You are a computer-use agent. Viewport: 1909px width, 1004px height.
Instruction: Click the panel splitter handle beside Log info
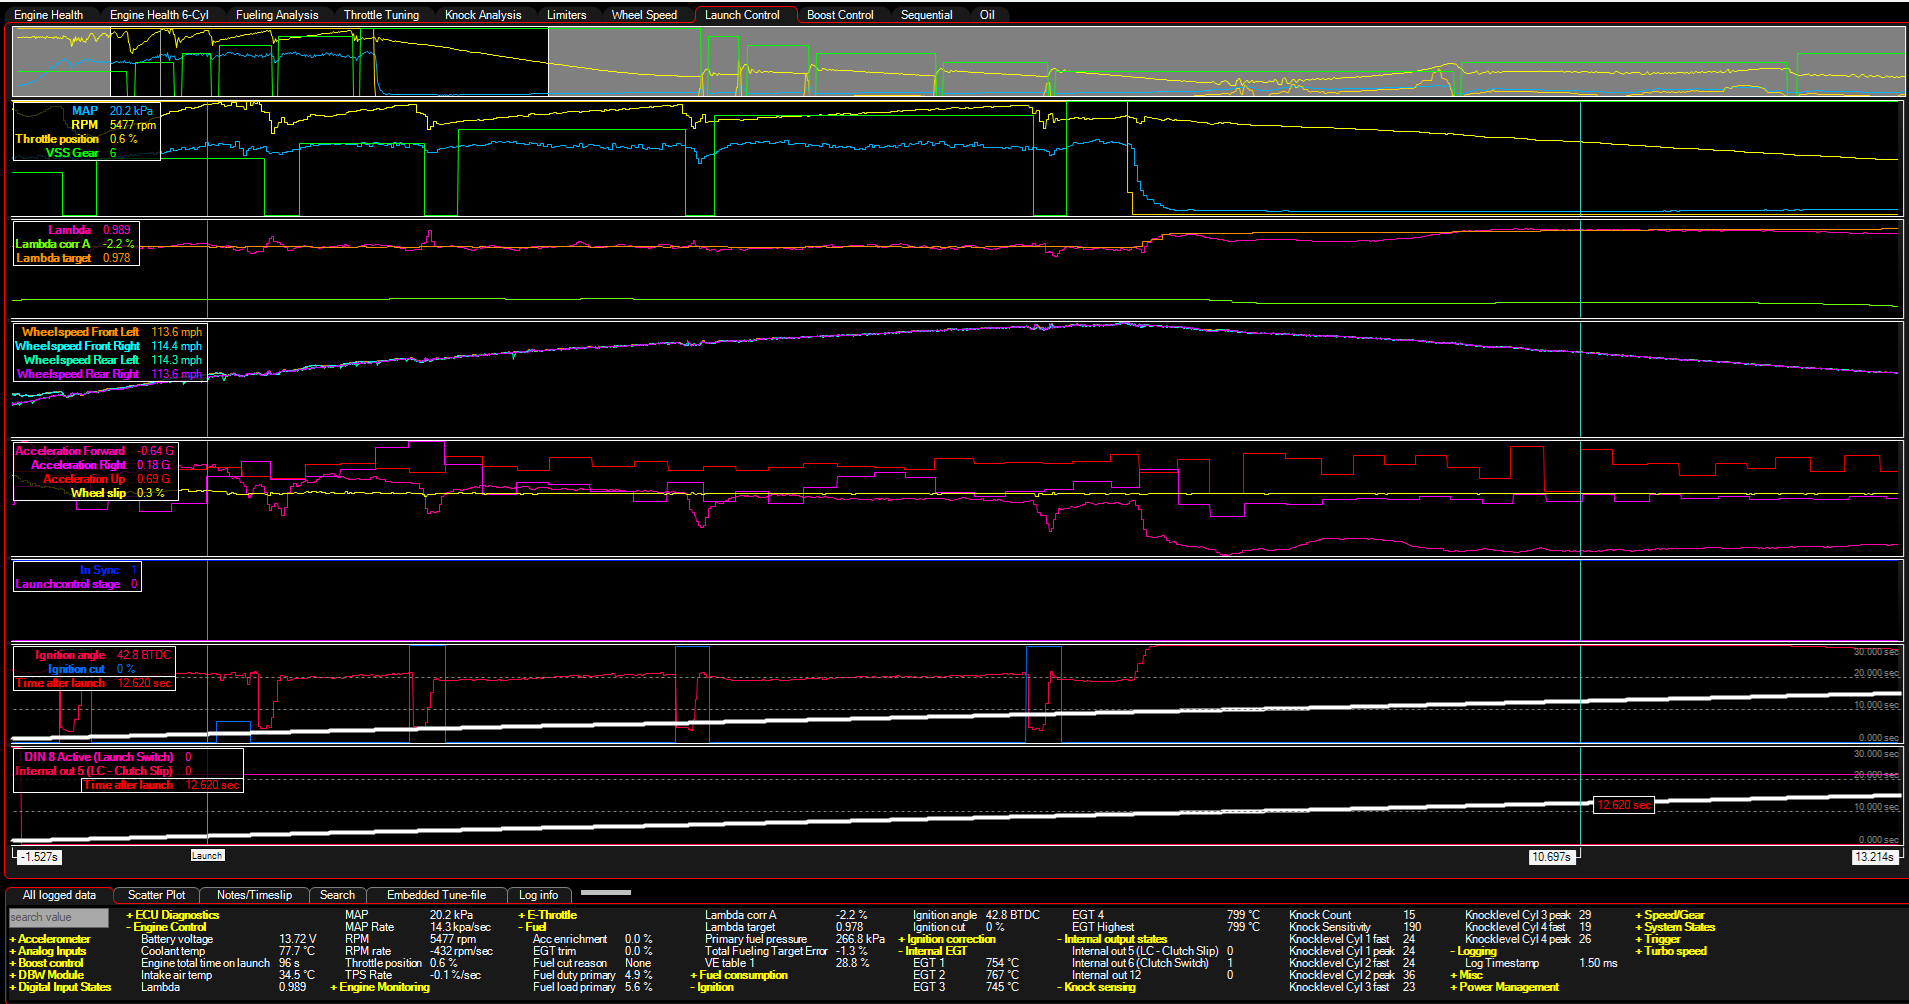point(605,892)
